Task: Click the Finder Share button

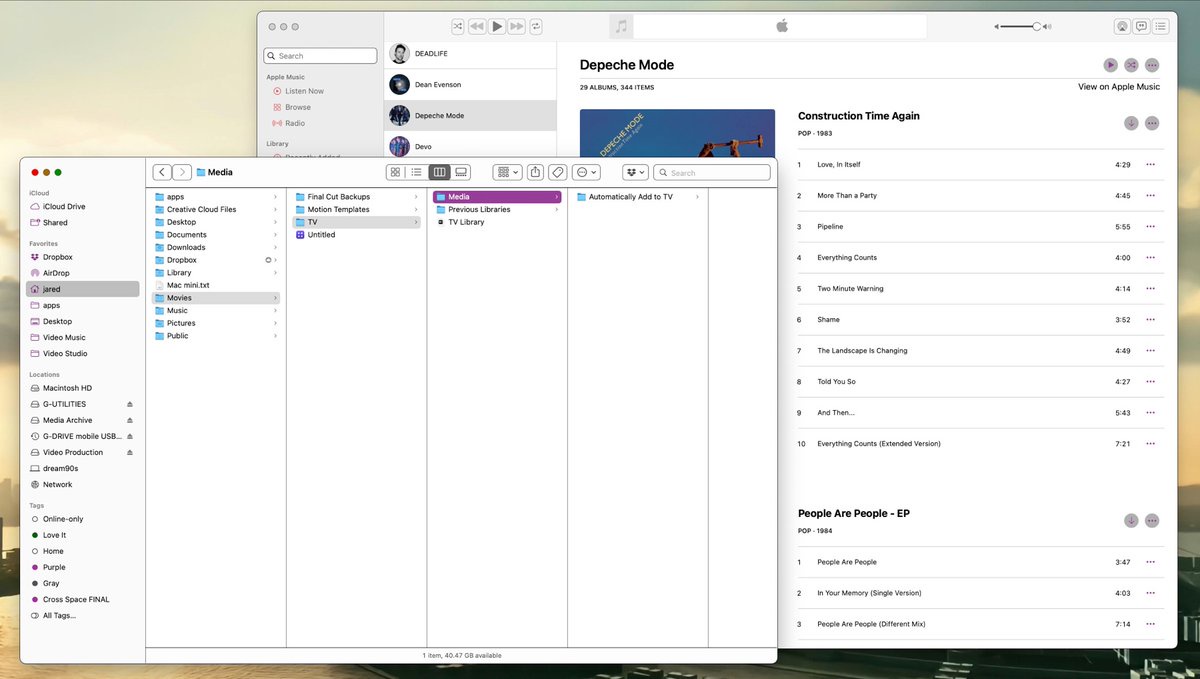Action: (536, 172)
